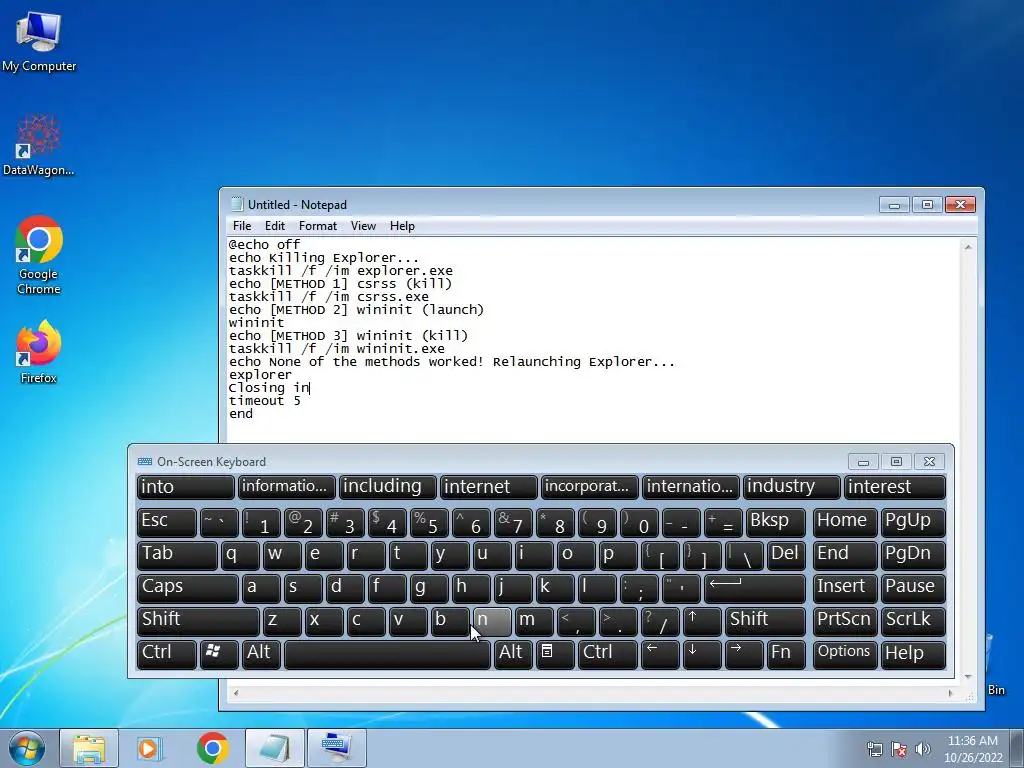Pick the 'including' word prediction

[x=387, y=487]
